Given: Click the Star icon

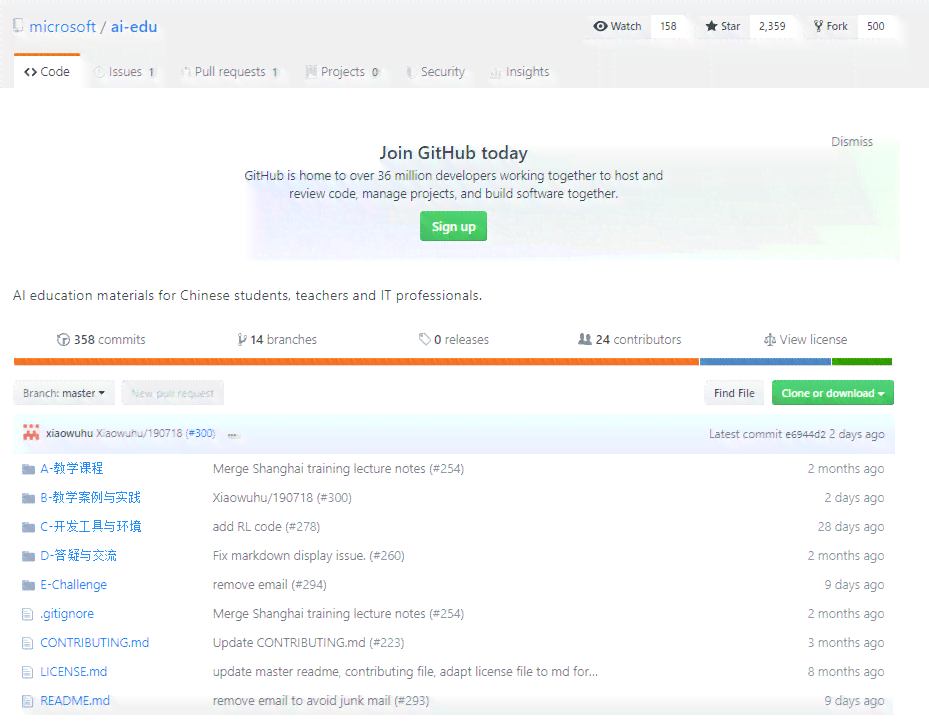Looking at the screenshot, I should pyautogui.click(x=711, y=26).
